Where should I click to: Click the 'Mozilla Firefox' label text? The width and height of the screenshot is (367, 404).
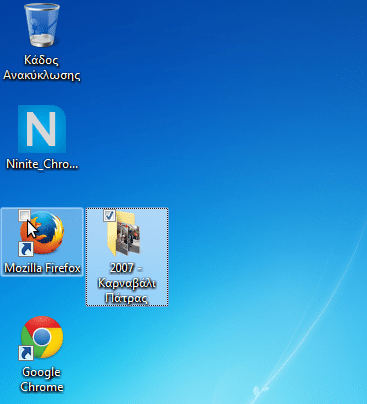(42, 268)
